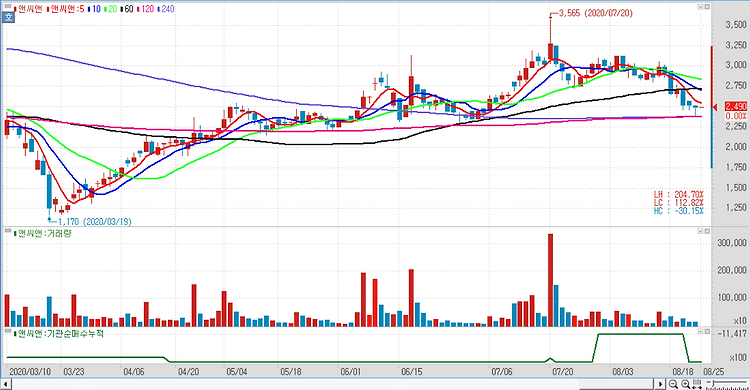Click the 3,500 price axis label
The width and height of the screenshot is (750, 390).
(736, 24)
